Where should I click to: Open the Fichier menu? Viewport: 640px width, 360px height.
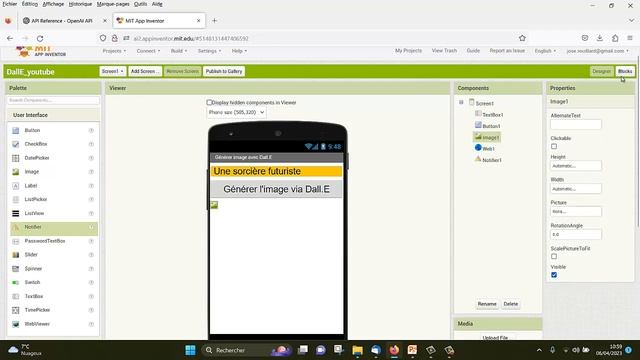pos(10,4)
